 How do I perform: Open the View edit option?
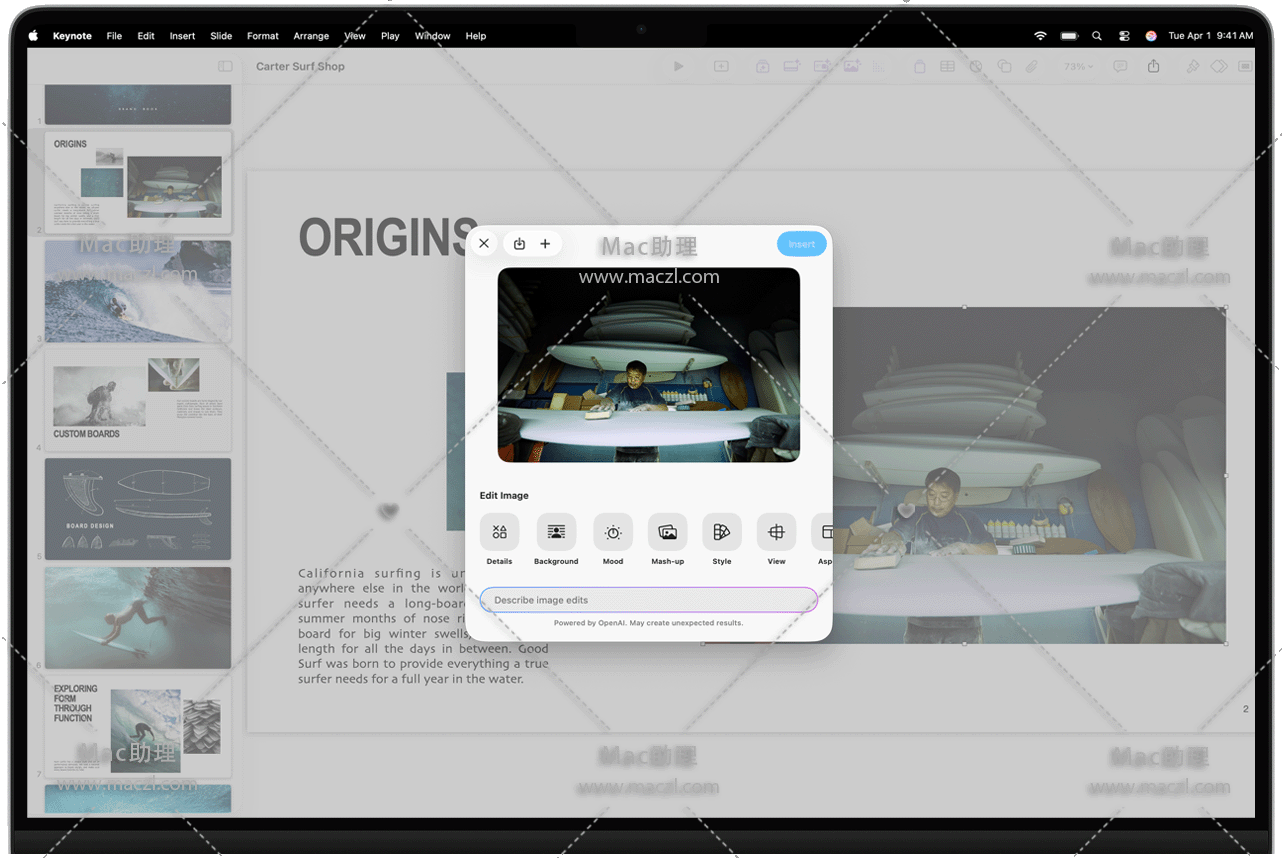[776, 532]
